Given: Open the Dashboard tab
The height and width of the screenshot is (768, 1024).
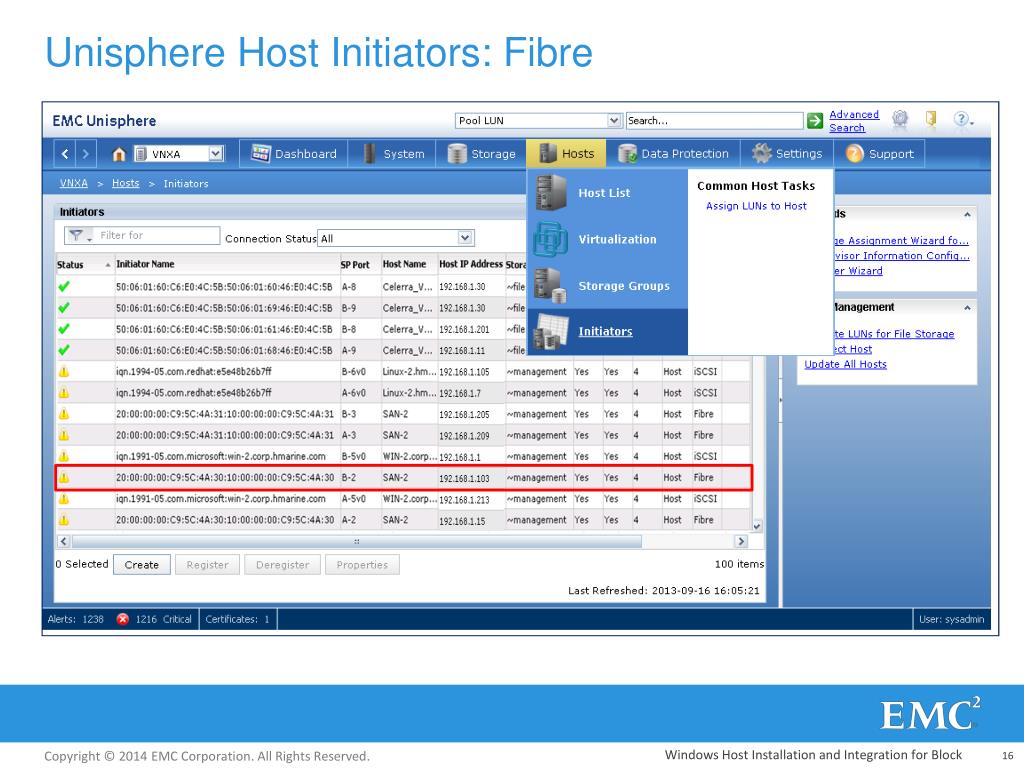Looking at the screenshot, I should click(293, 153).
